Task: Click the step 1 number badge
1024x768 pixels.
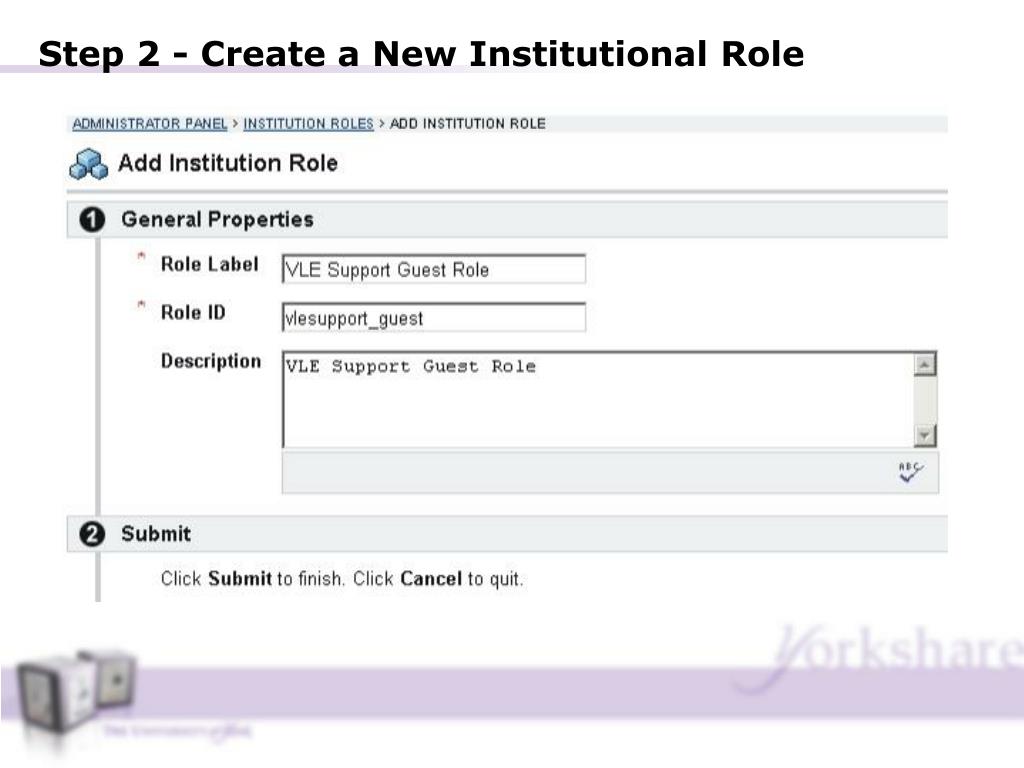Action: (x=91, y=219)
